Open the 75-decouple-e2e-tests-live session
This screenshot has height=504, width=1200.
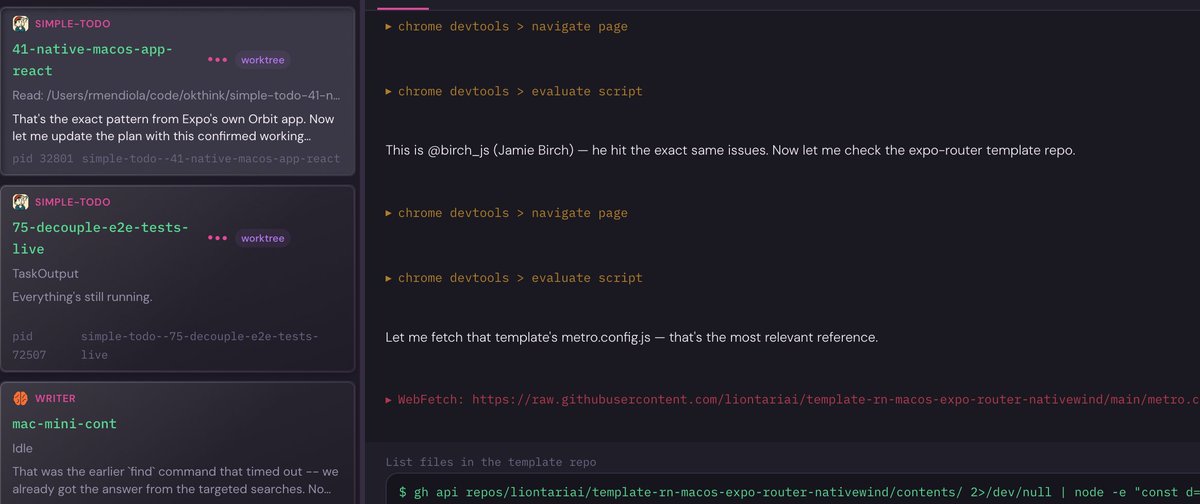coord(177,279)
